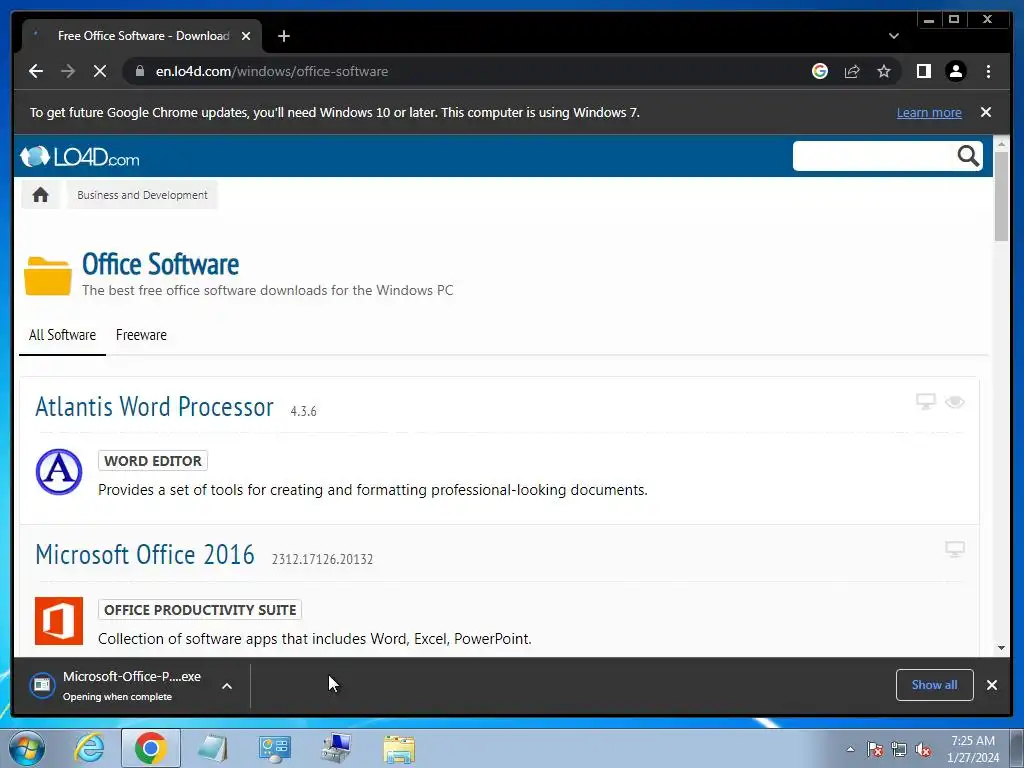Image resolution: width=1024 pixels, height=768 pixels.
Task: Click the version 2312.17126.20132 text
Action: coord(323,560)
